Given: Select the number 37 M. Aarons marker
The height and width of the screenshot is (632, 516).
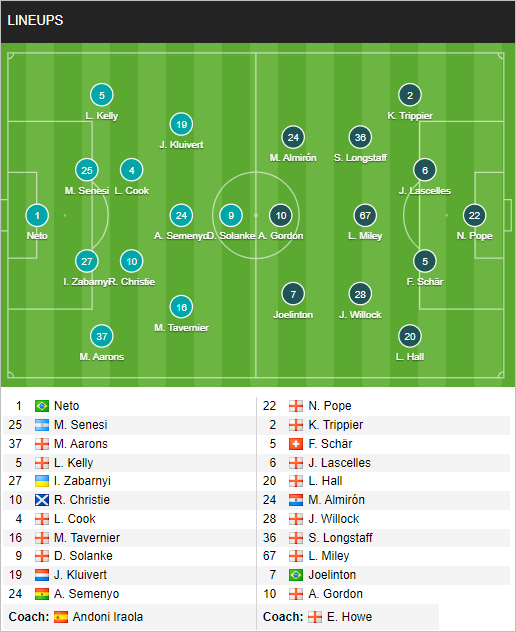Looking at the screenshot, I should [x=102, y=336].
